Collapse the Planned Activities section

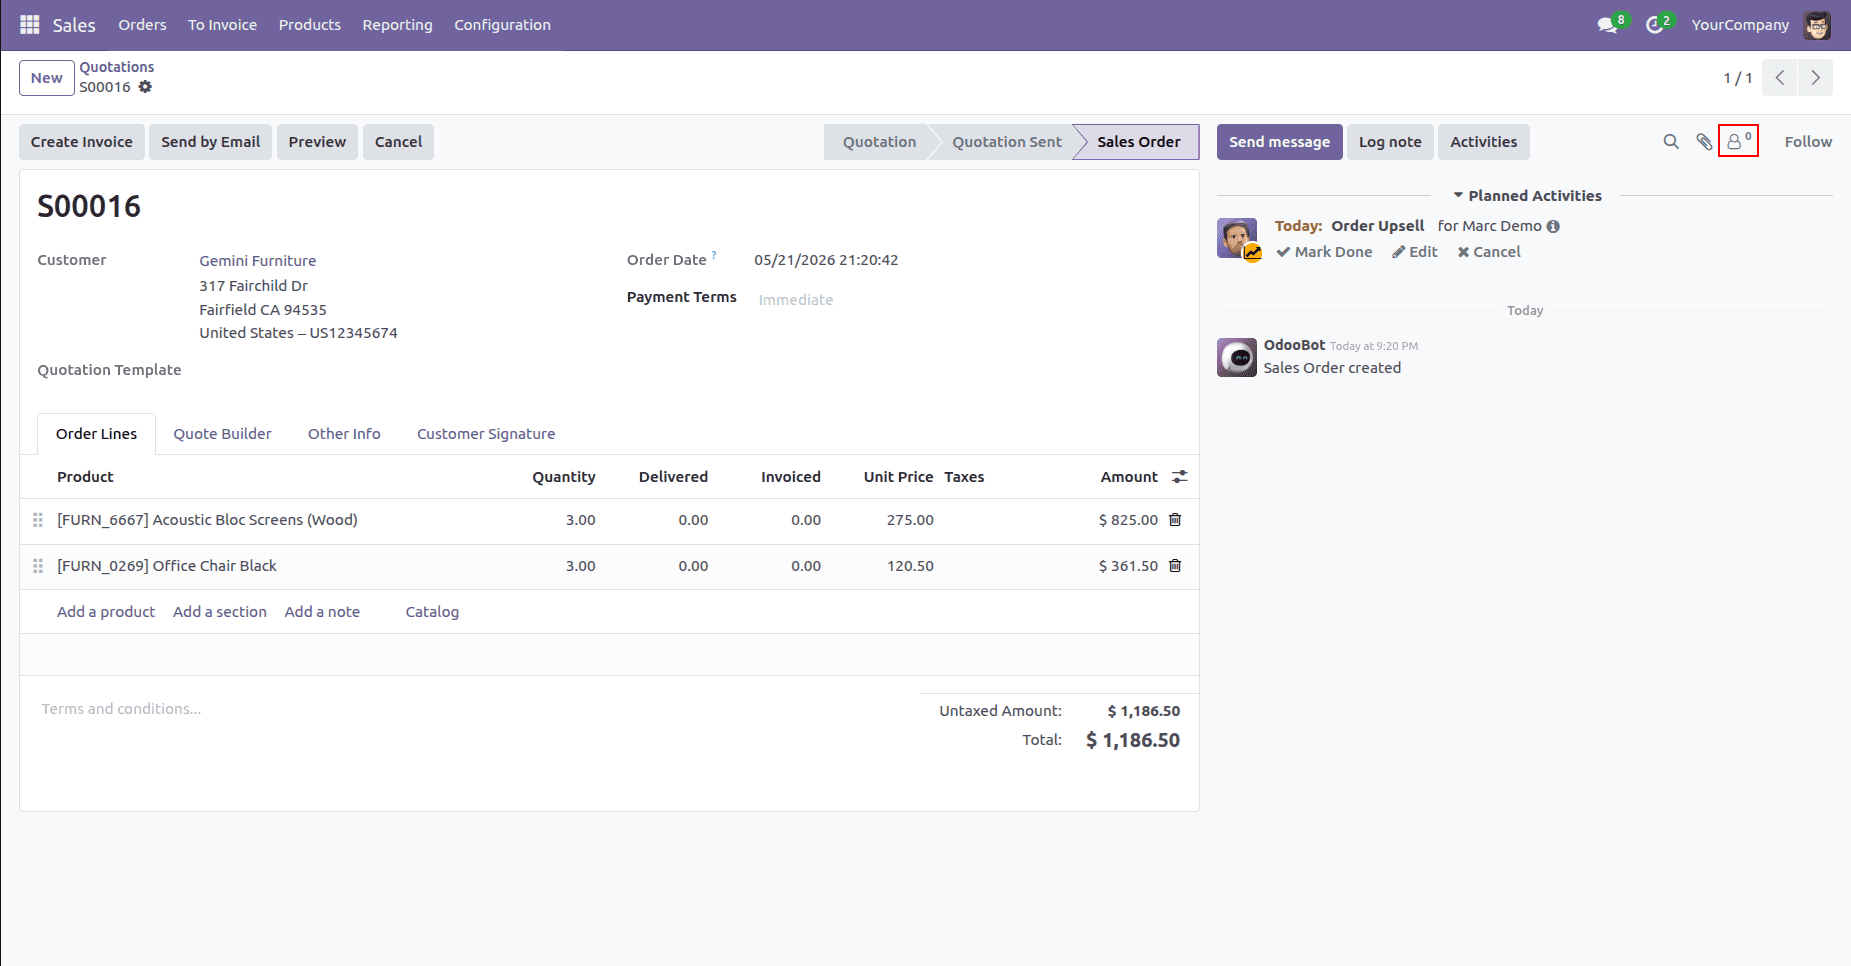1527,196
